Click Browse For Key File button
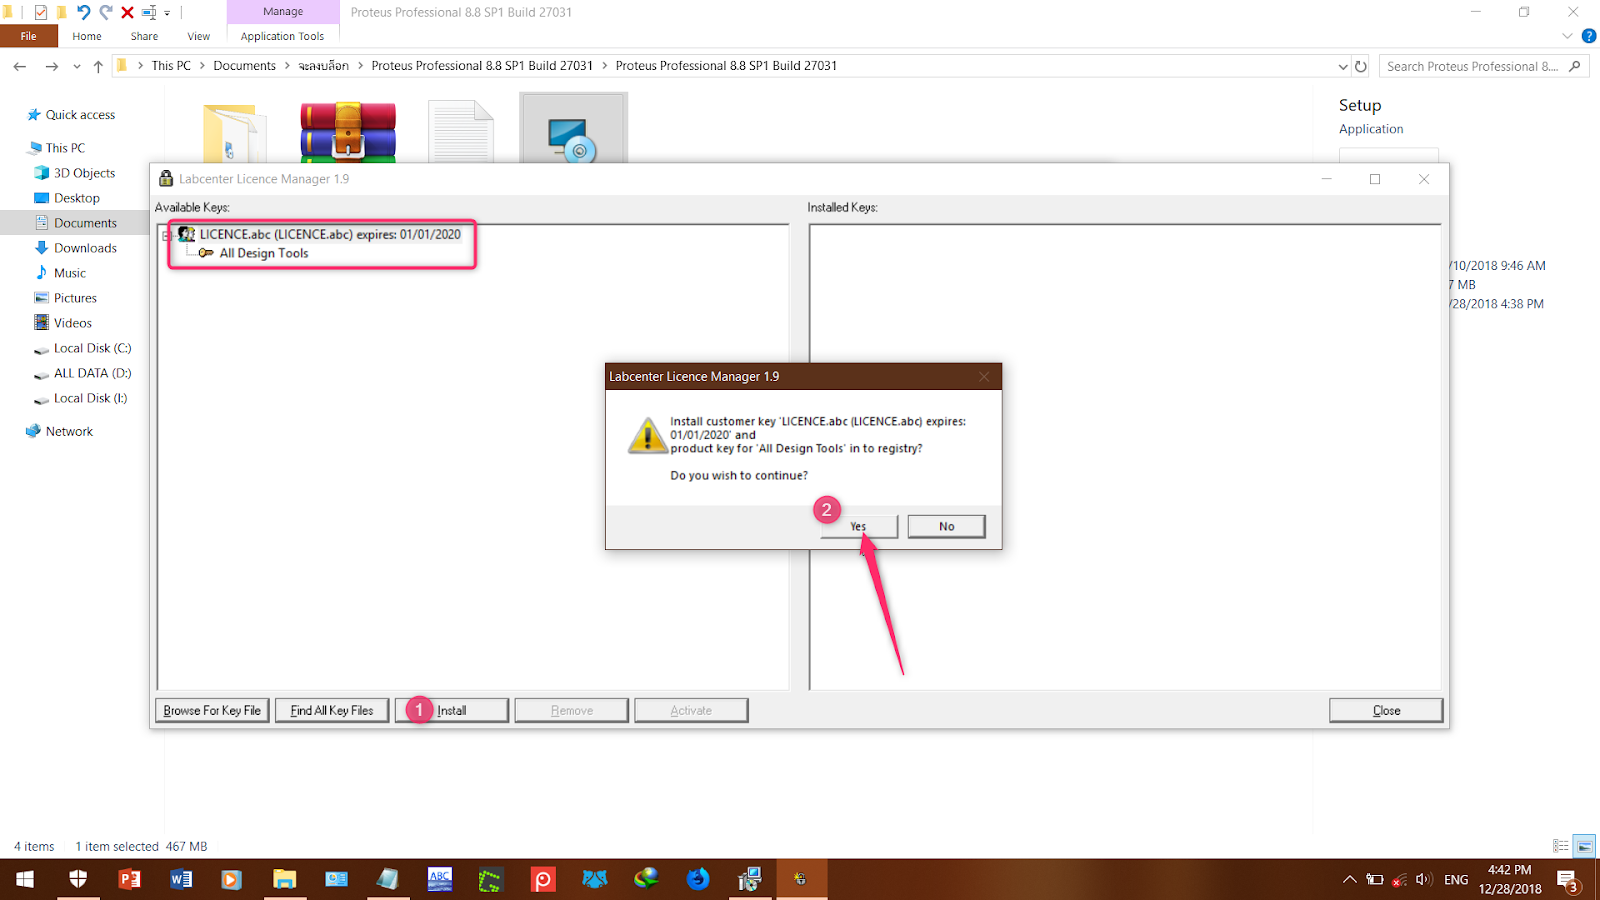The width and height of the screenshot is (1600, 900). (x=212, y=710)
